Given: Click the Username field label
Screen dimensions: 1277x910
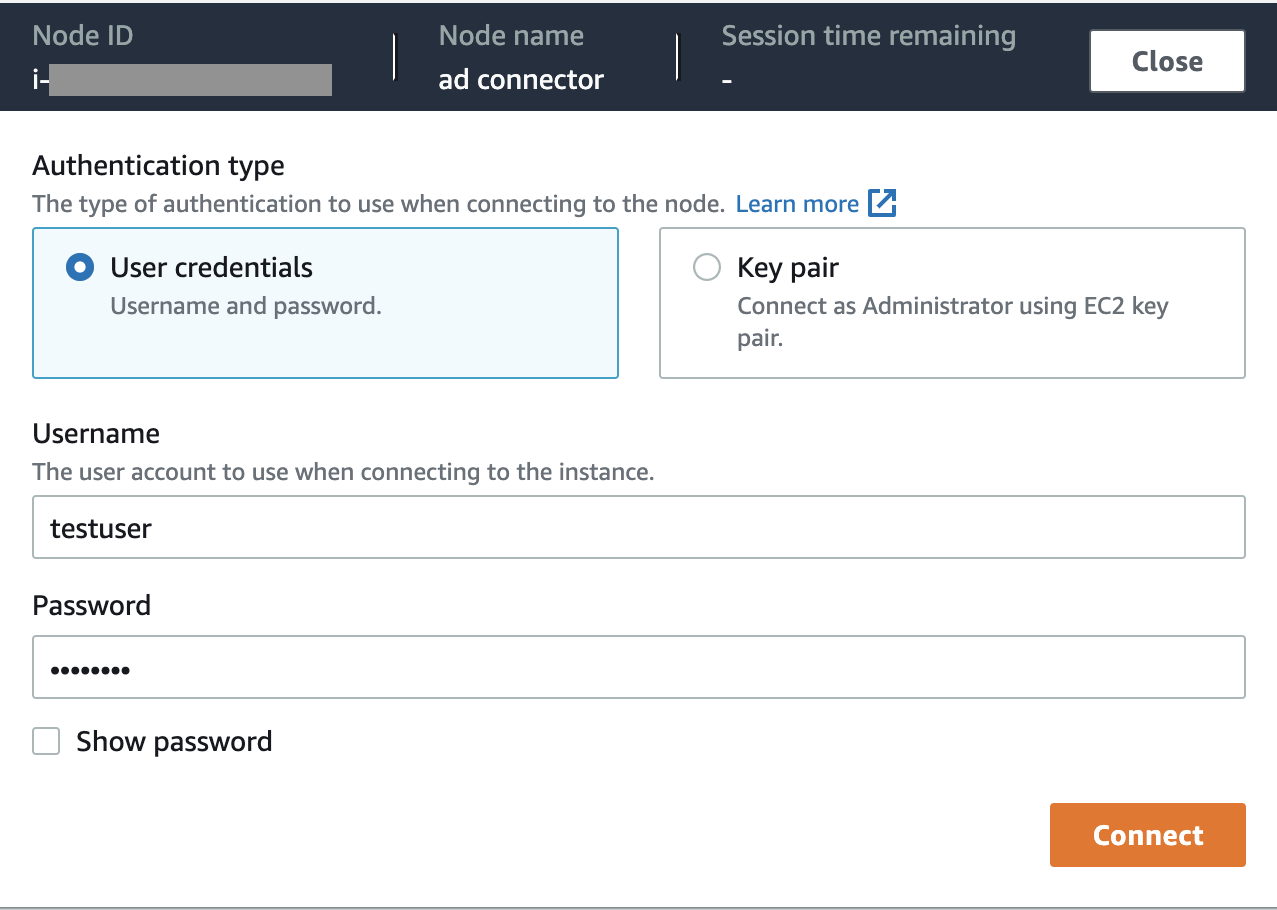Looking at the screenshot, I should 96,433.
